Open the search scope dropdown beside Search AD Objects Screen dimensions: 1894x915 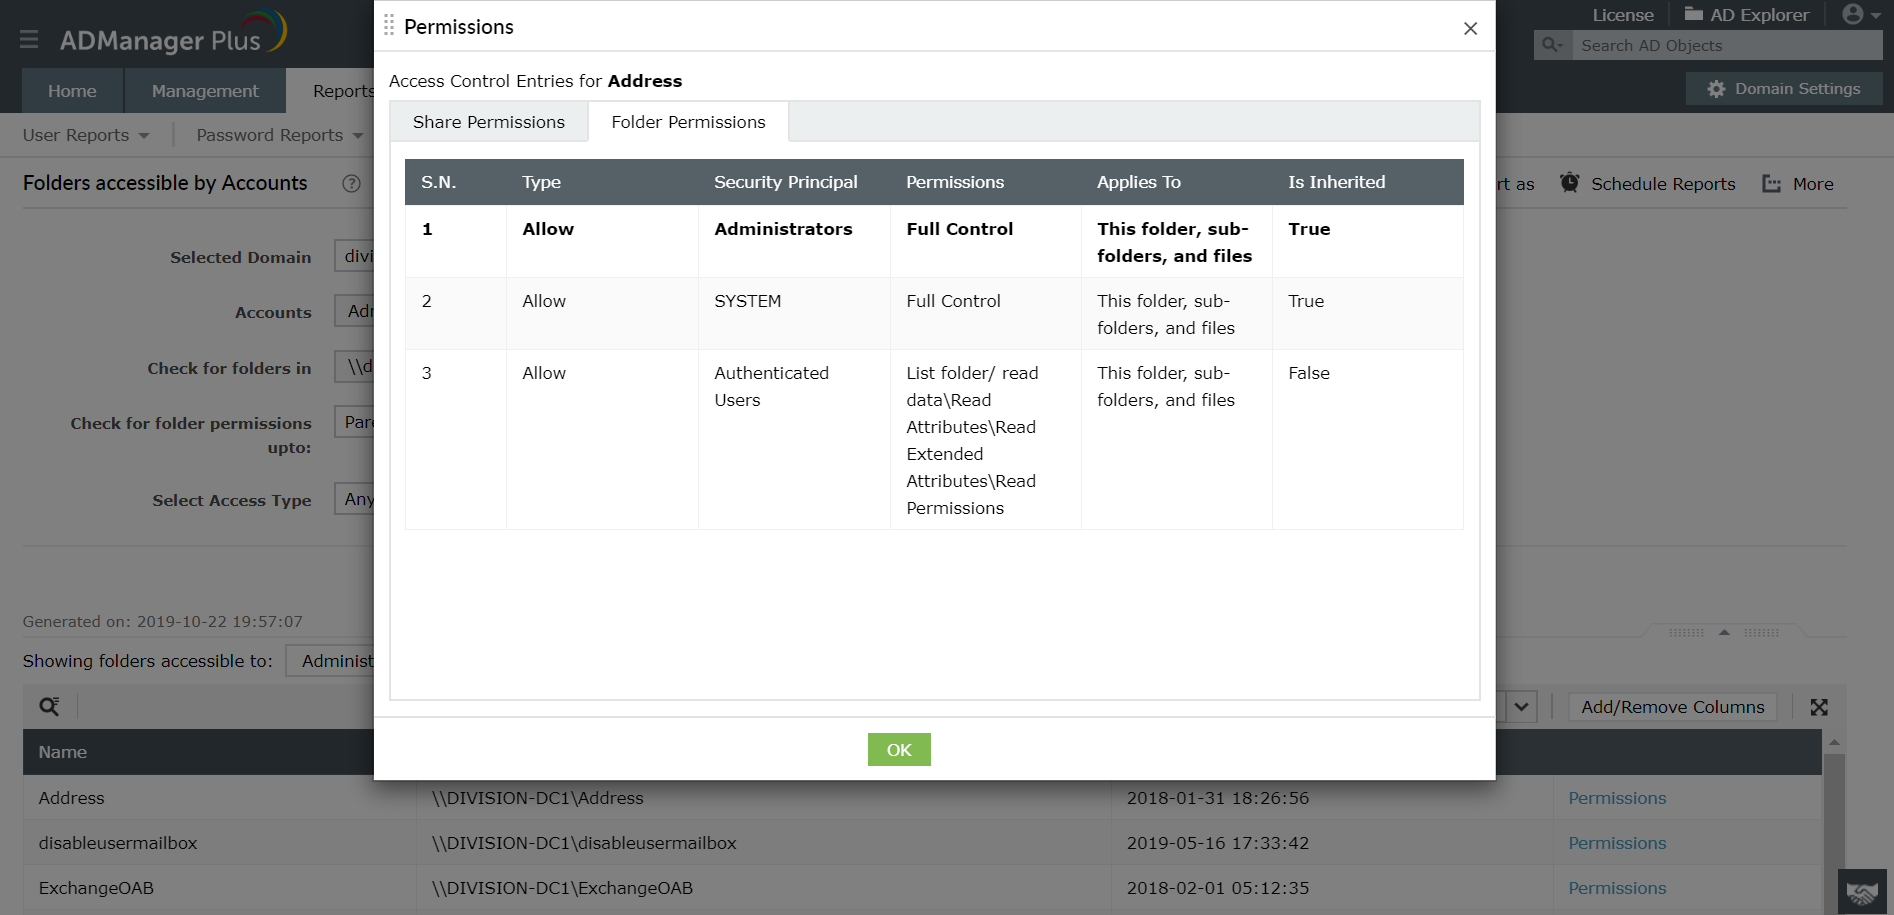click(1551, 44)
